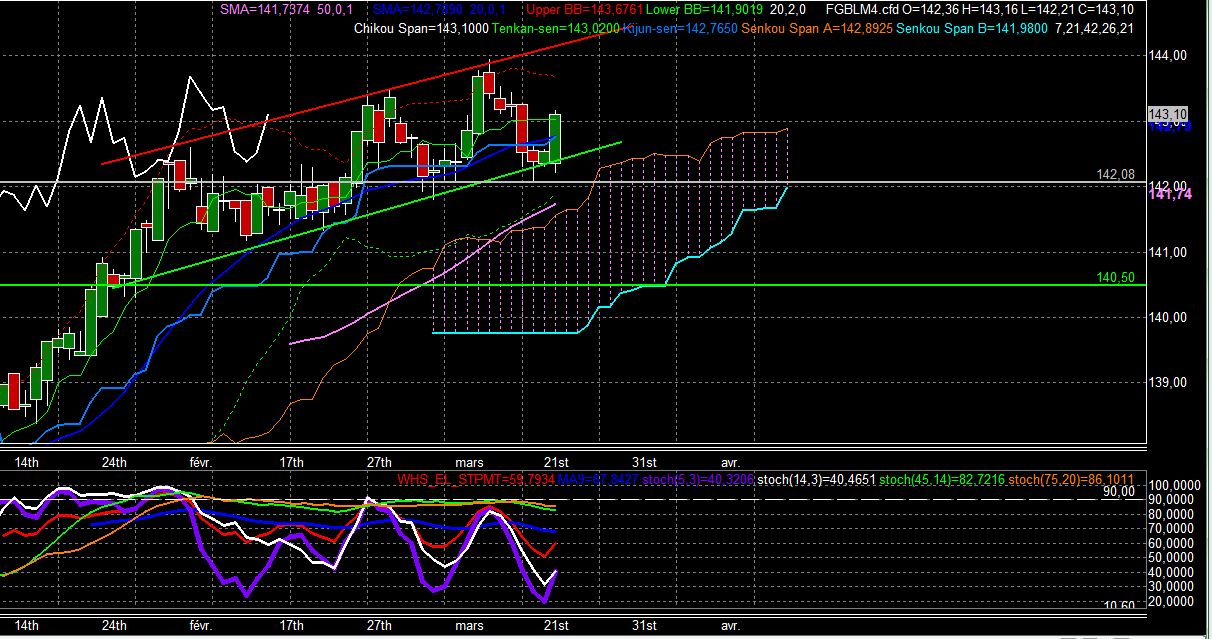The height and width of the screenshot is (639, 1212).
Task: Click the green 140,50 support level label
Action: pos(1115,277)
